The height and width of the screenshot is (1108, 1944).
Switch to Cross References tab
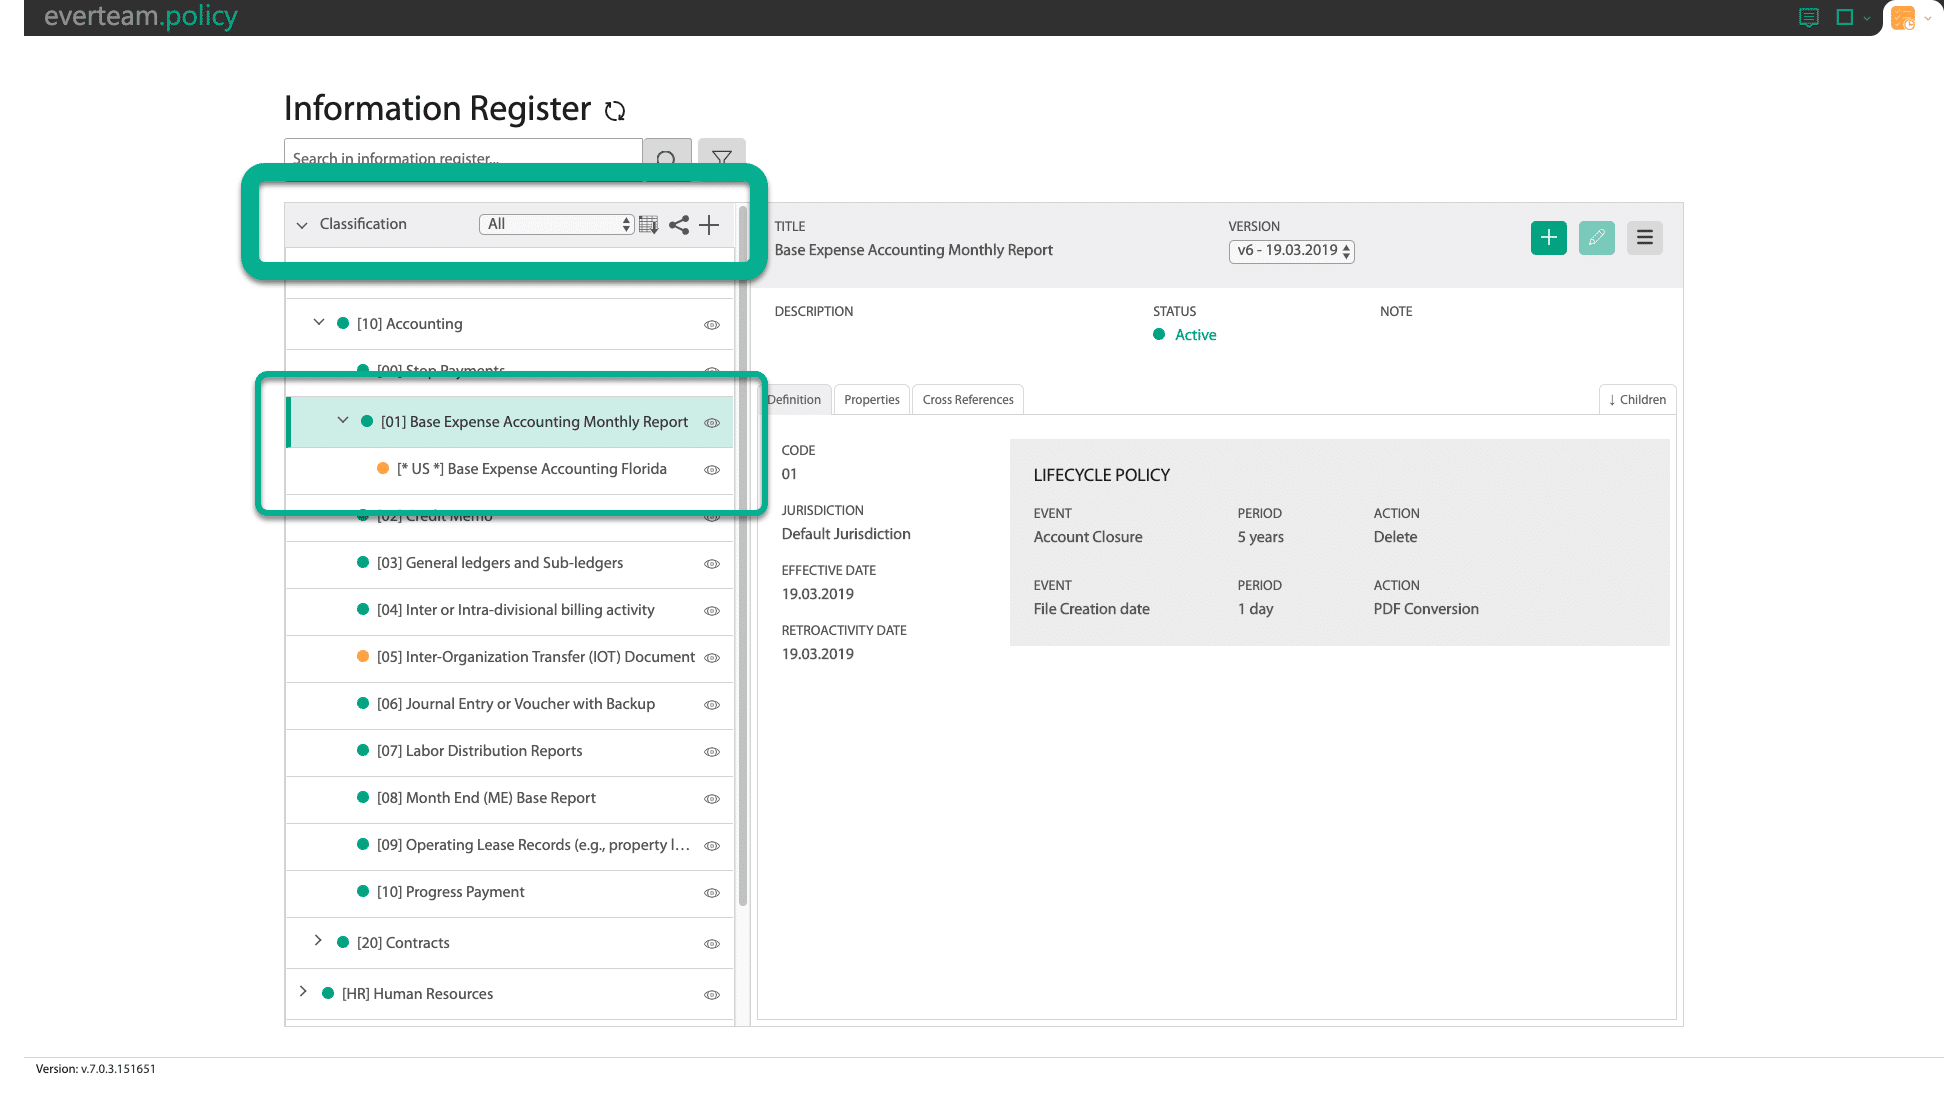967,399
